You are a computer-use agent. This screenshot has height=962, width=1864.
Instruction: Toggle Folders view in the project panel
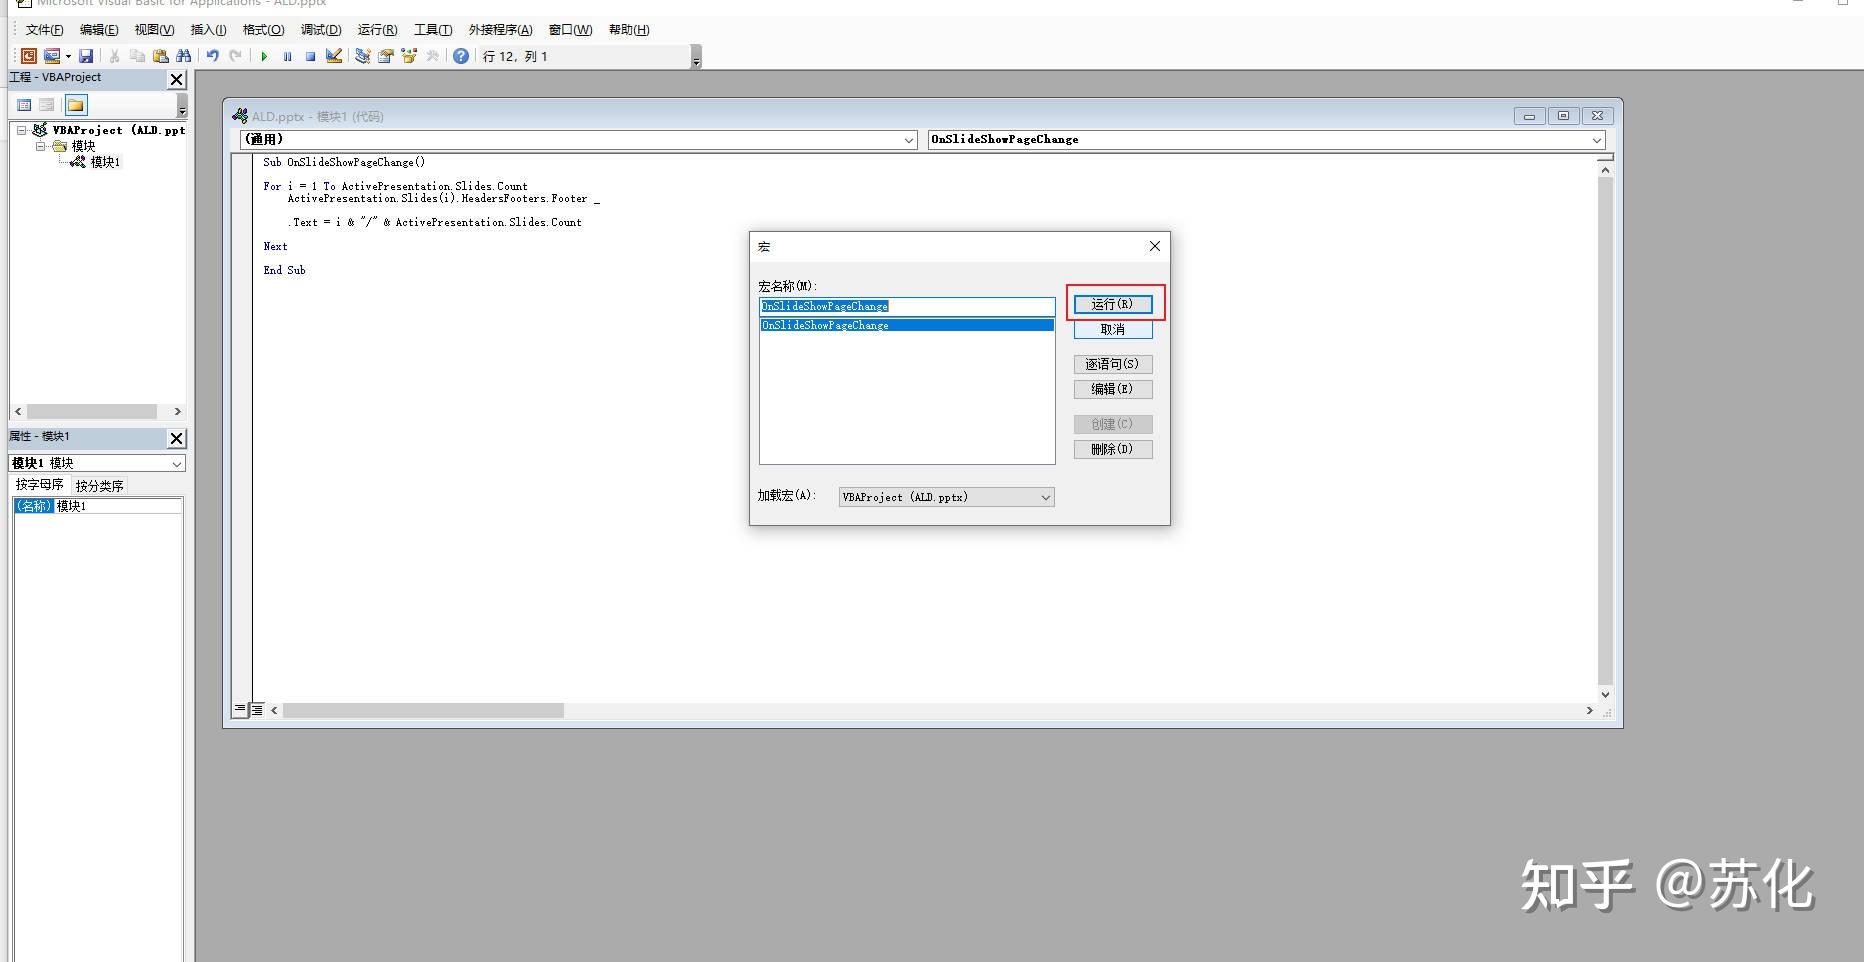coord(76,104)
